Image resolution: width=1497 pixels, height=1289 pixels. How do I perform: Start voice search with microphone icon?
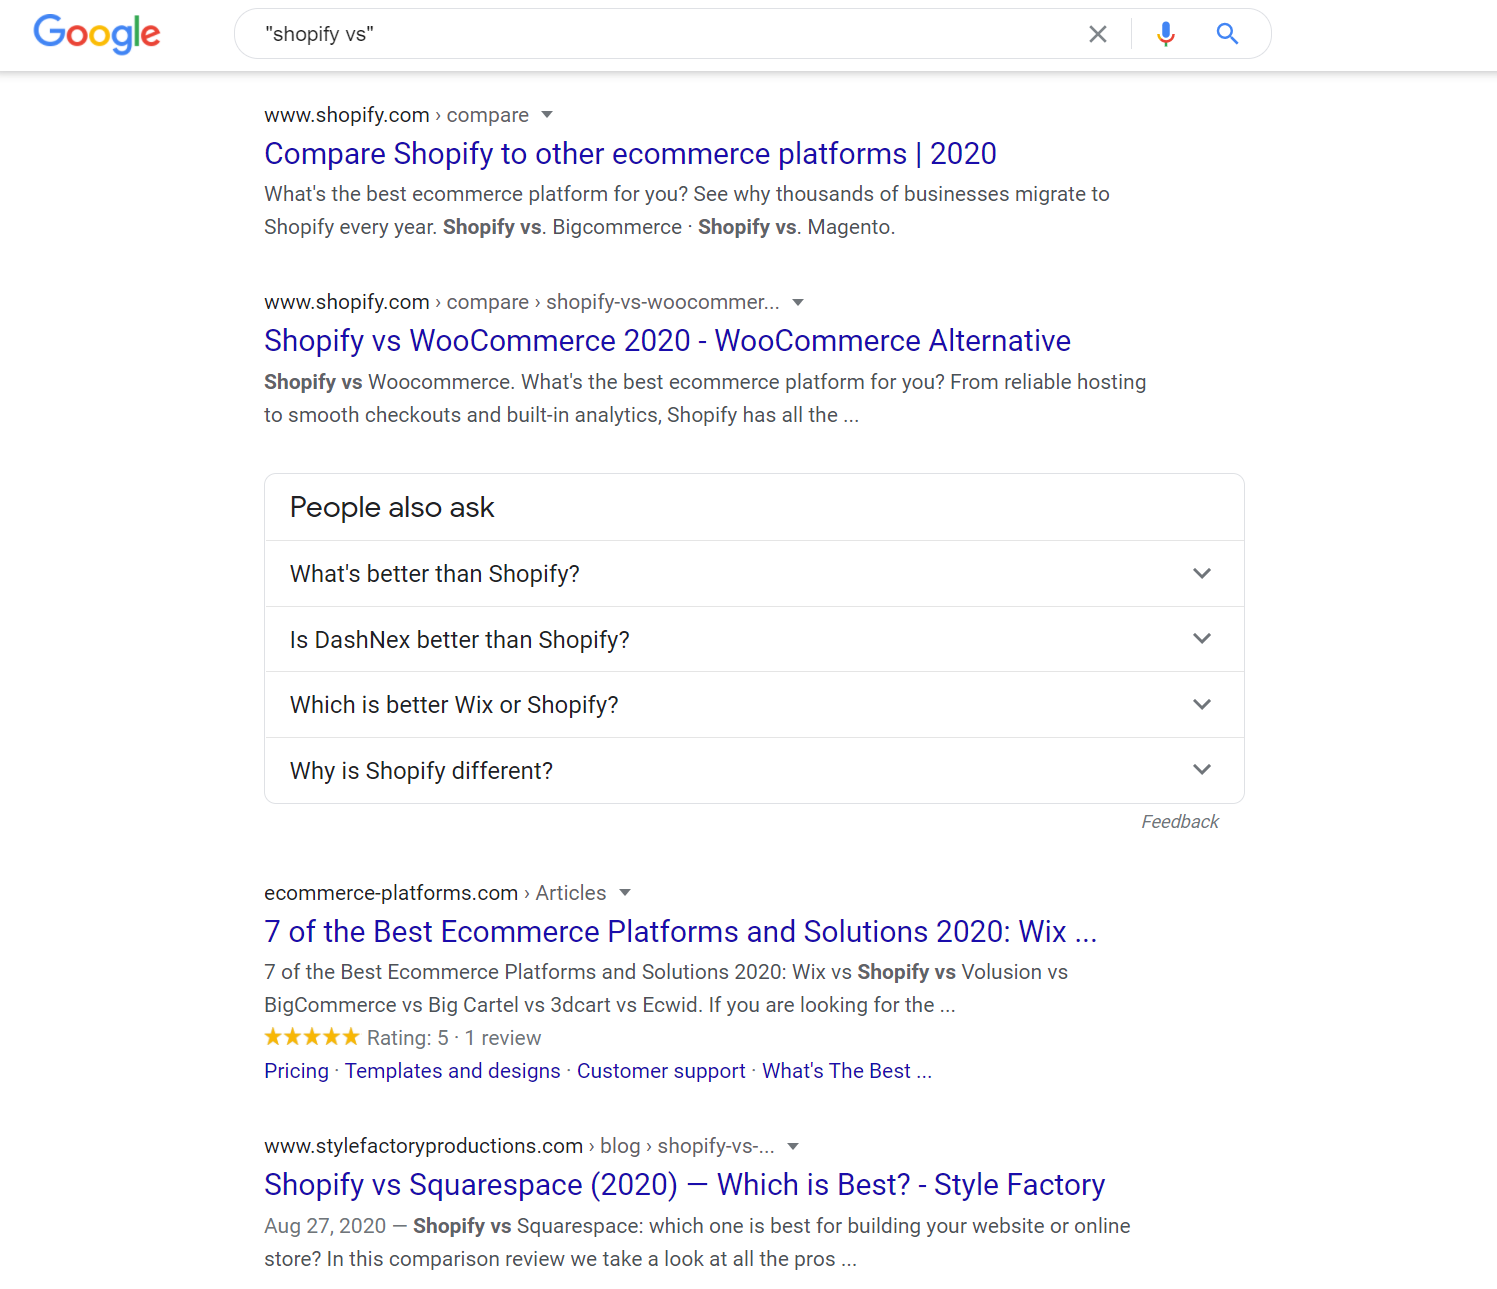click(1165, 34)
